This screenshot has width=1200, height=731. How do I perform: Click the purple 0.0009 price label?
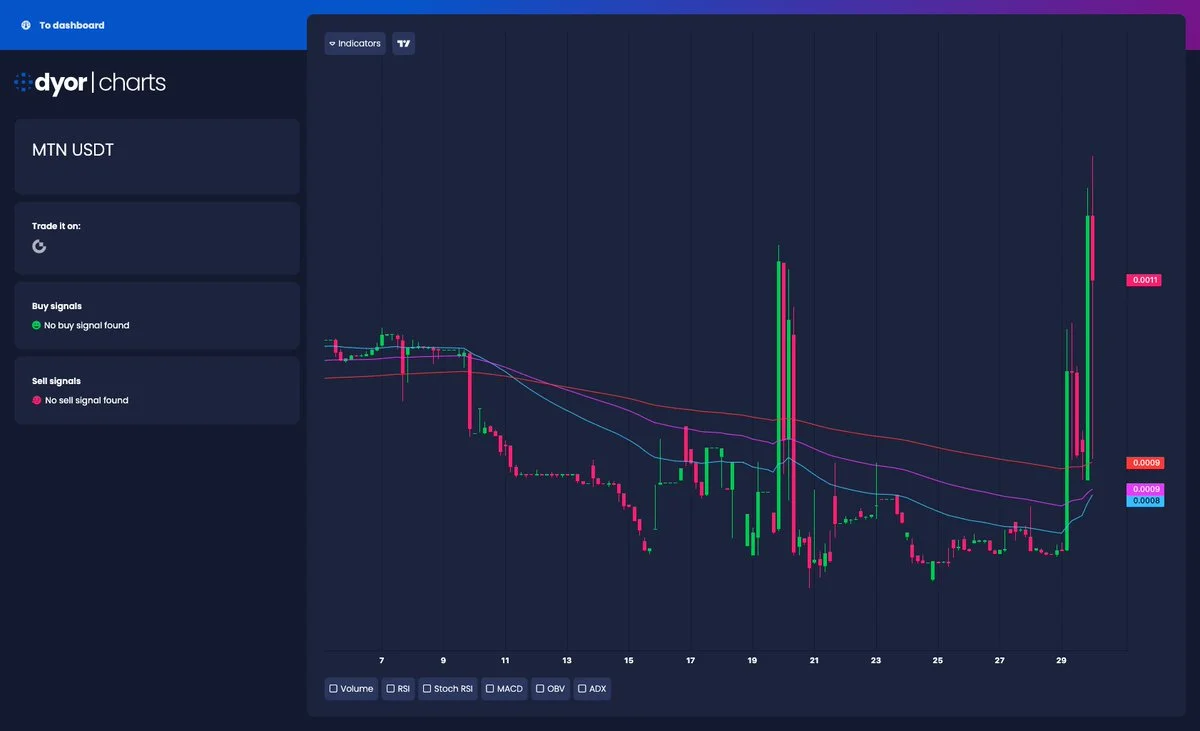pyautogui.click(x=1144, y=490)
